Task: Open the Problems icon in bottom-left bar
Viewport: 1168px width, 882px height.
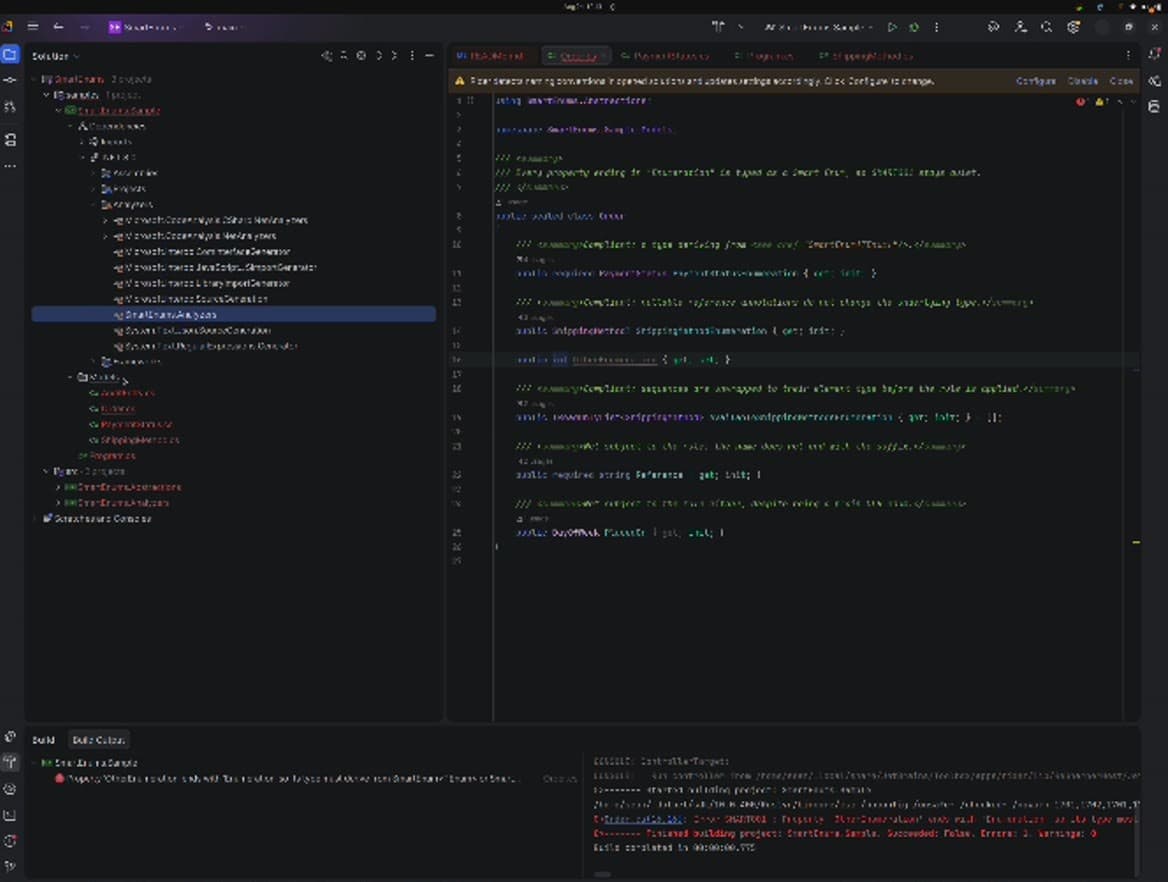Action: click(10, 841)
